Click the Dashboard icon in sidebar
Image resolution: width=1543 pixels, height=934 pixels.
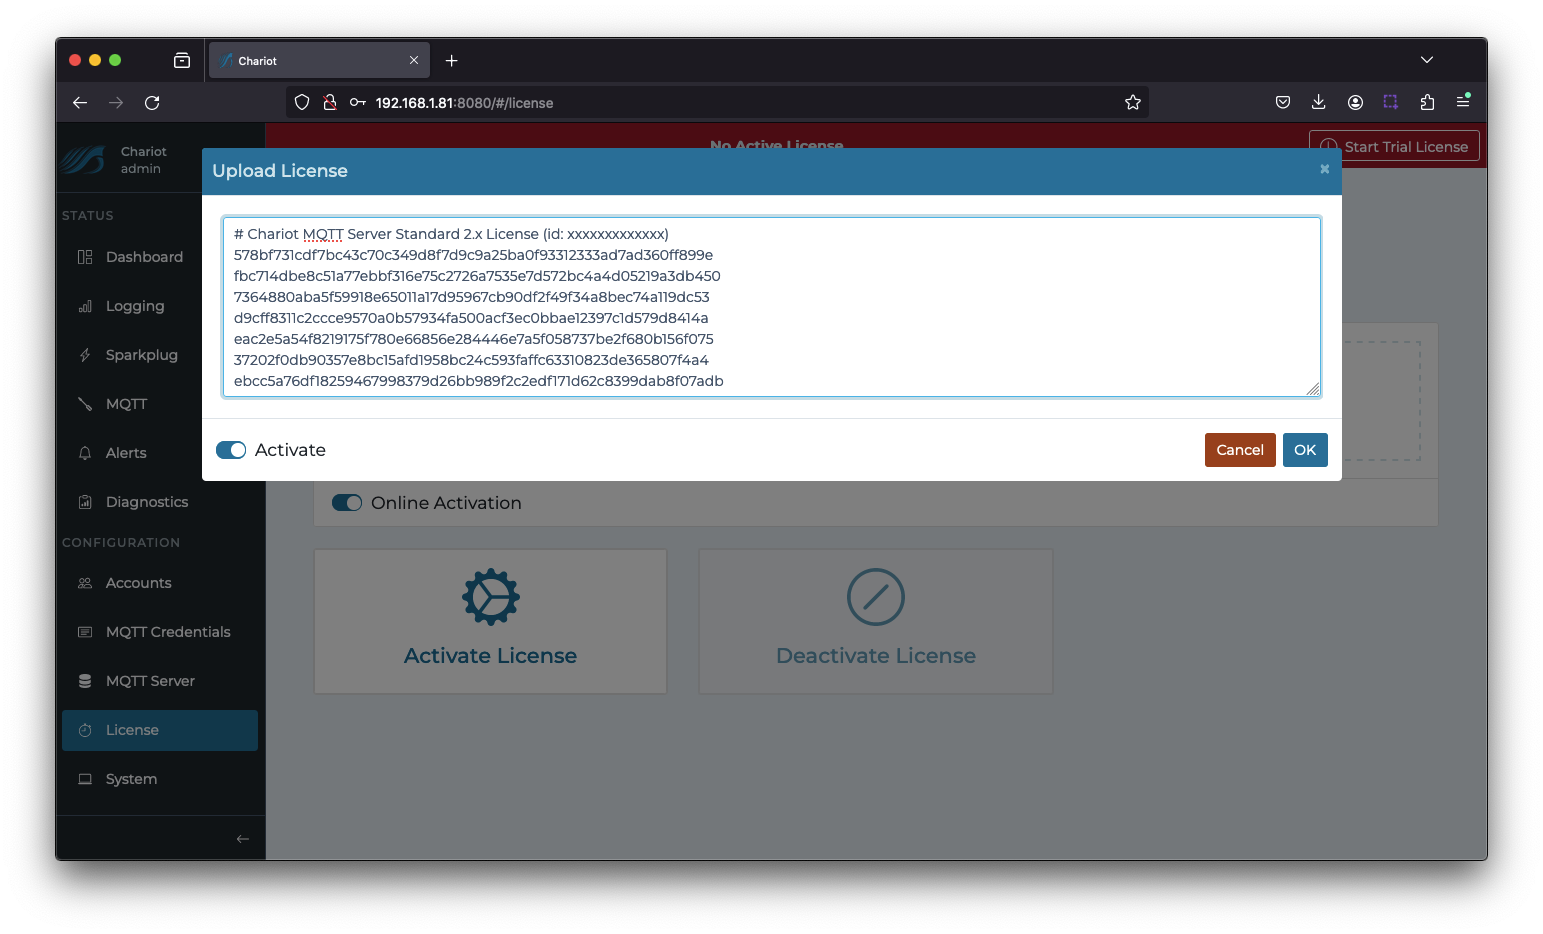85,257
